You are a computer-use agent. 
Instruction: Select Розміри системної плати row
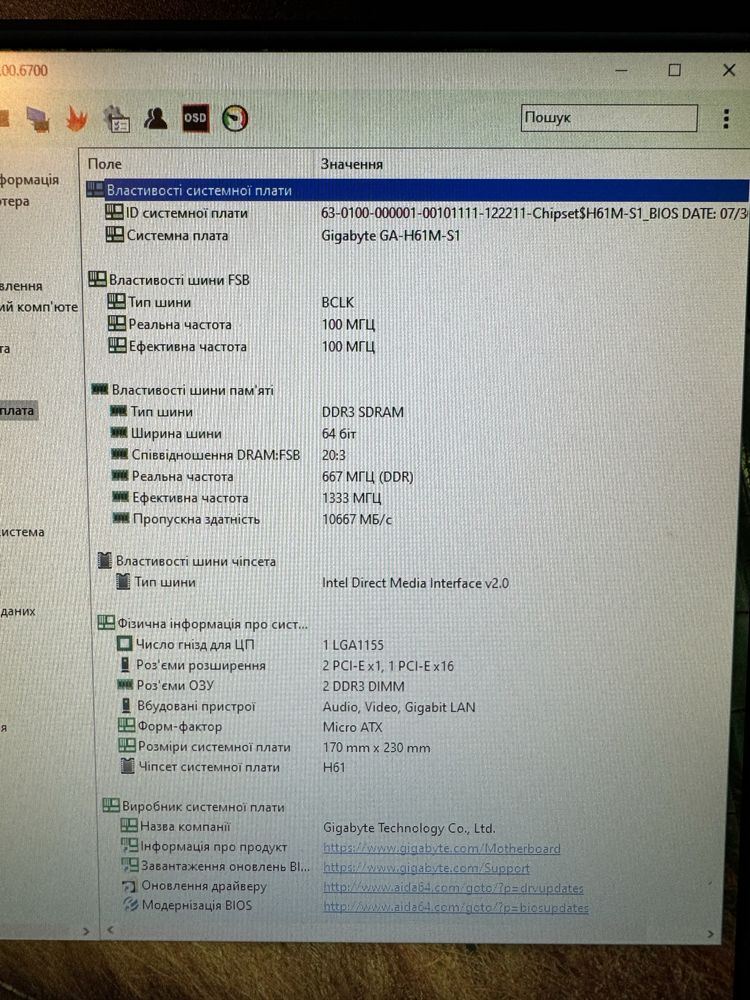[x=275, y=747]
